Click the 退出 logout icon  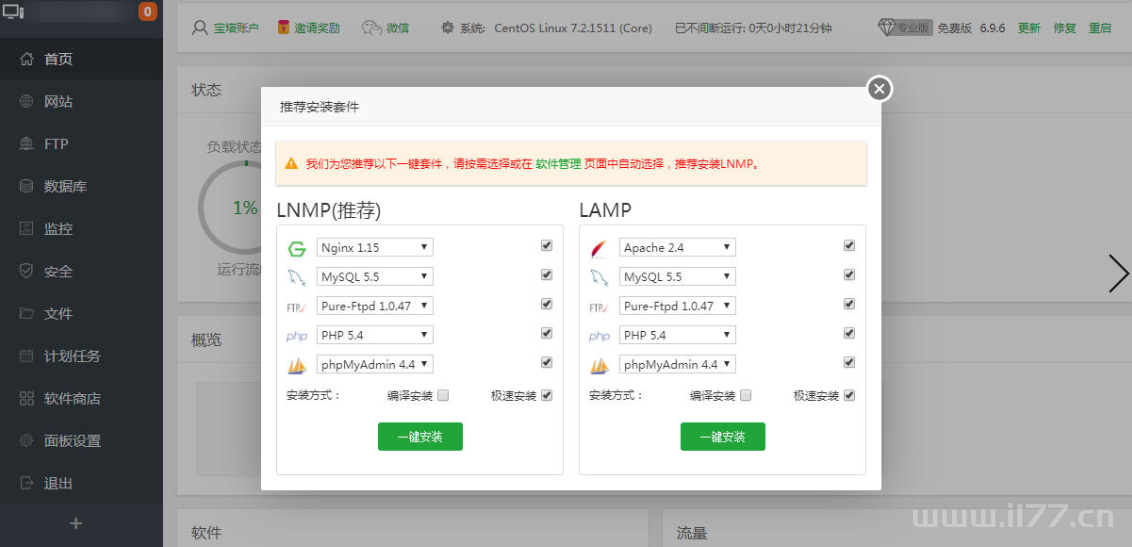pyautogui.click(x=27, y=483)
